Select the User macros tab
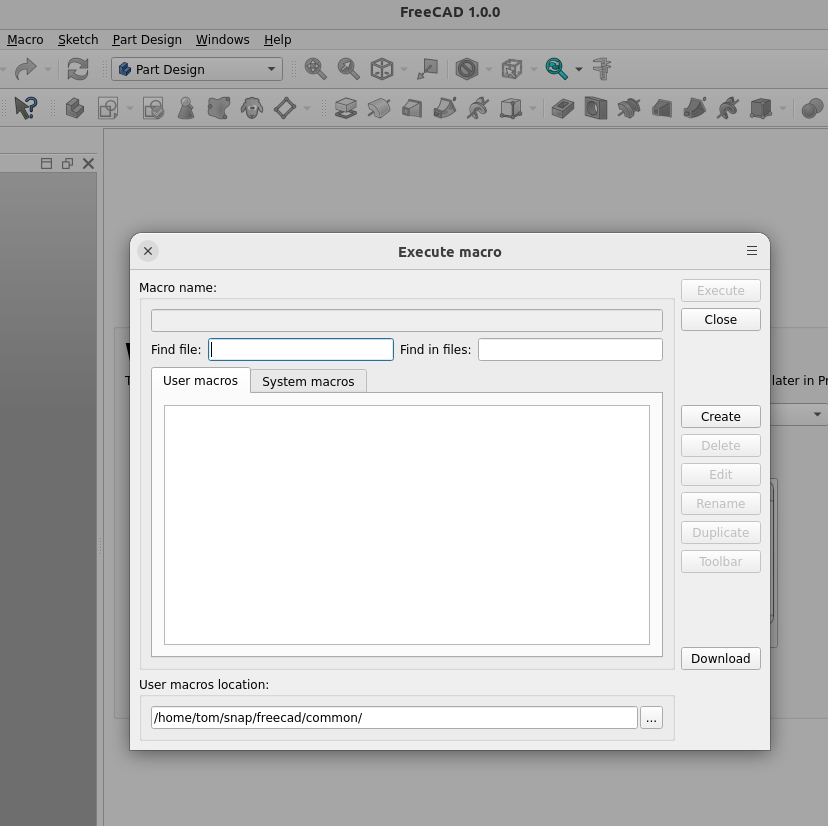This screenshot has height=826, width=828. coord(200,381)
